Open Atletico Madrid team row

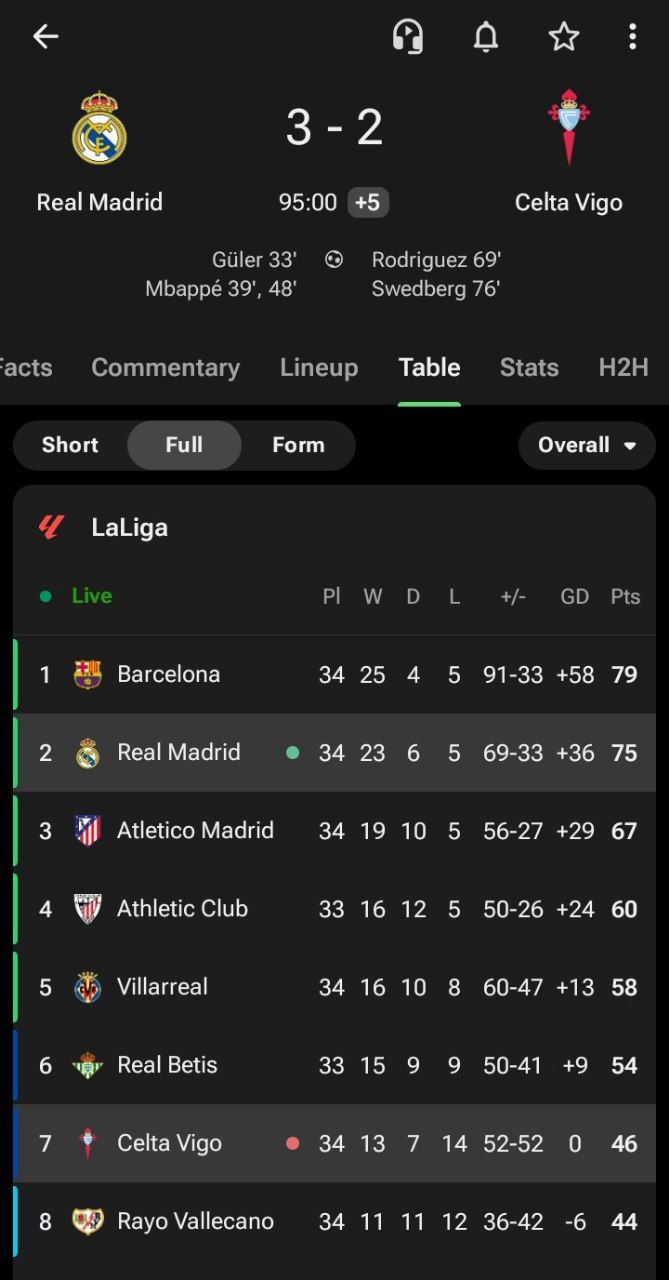334,831
